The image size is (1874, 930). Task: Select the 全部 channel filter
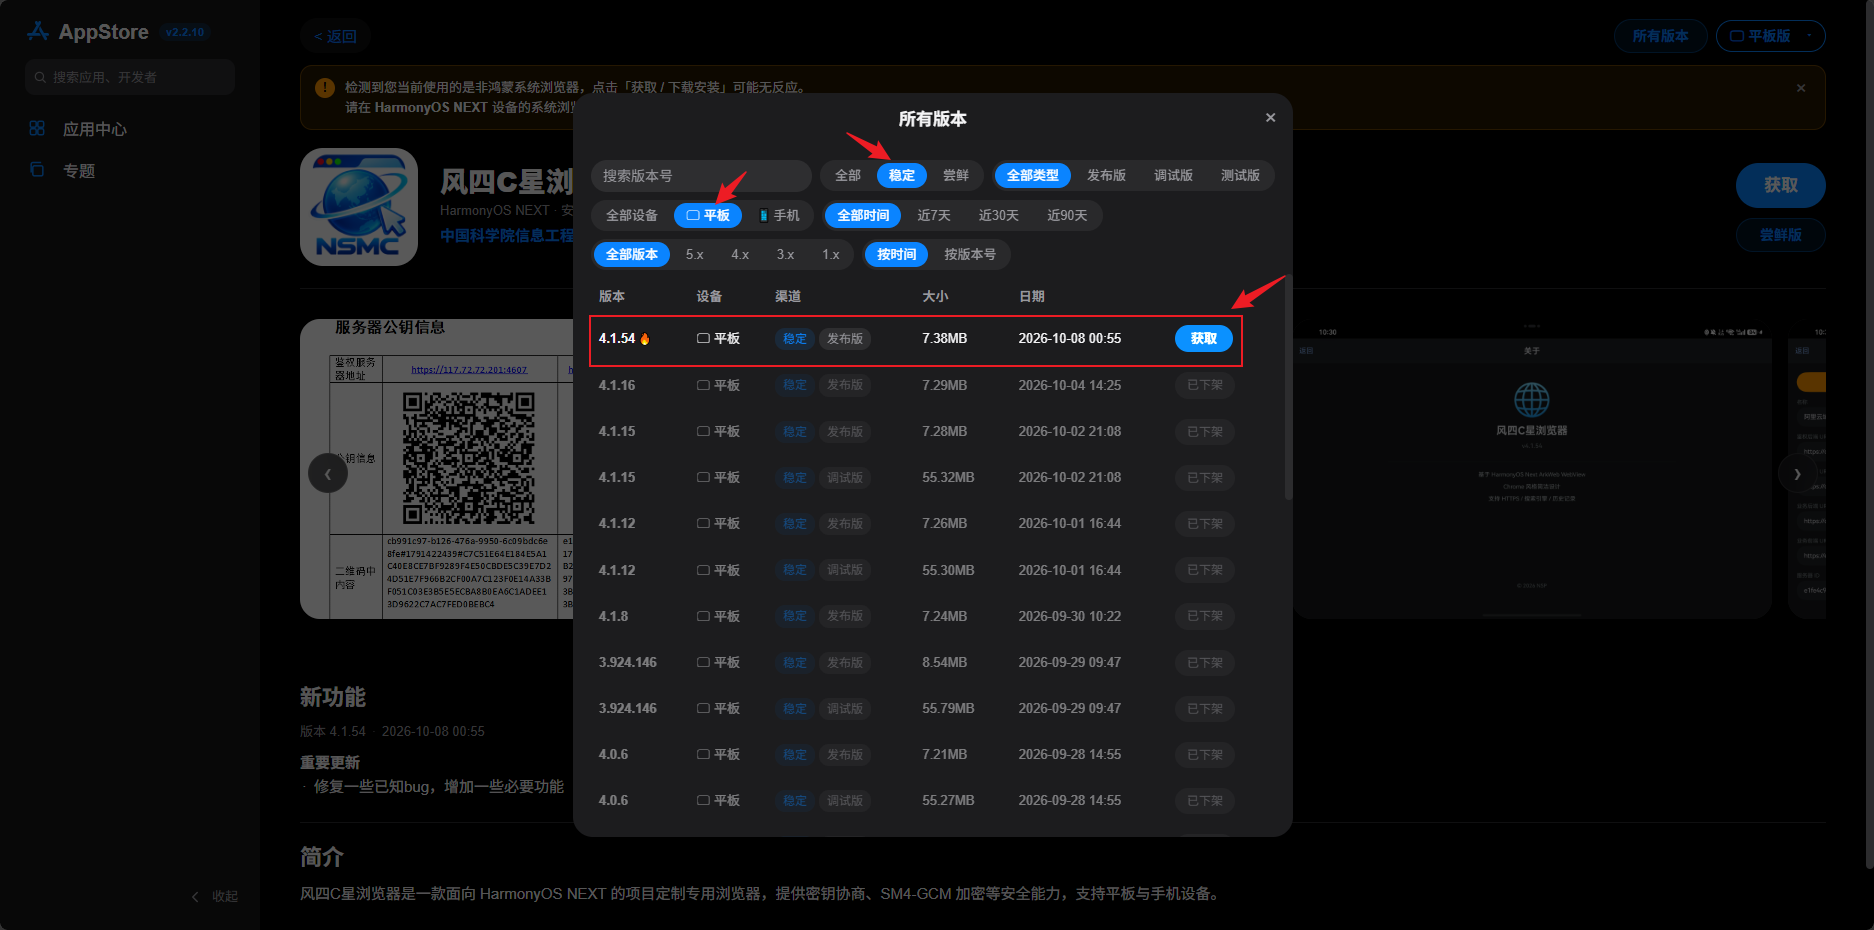pyautogui.click(x=848, y=175)
